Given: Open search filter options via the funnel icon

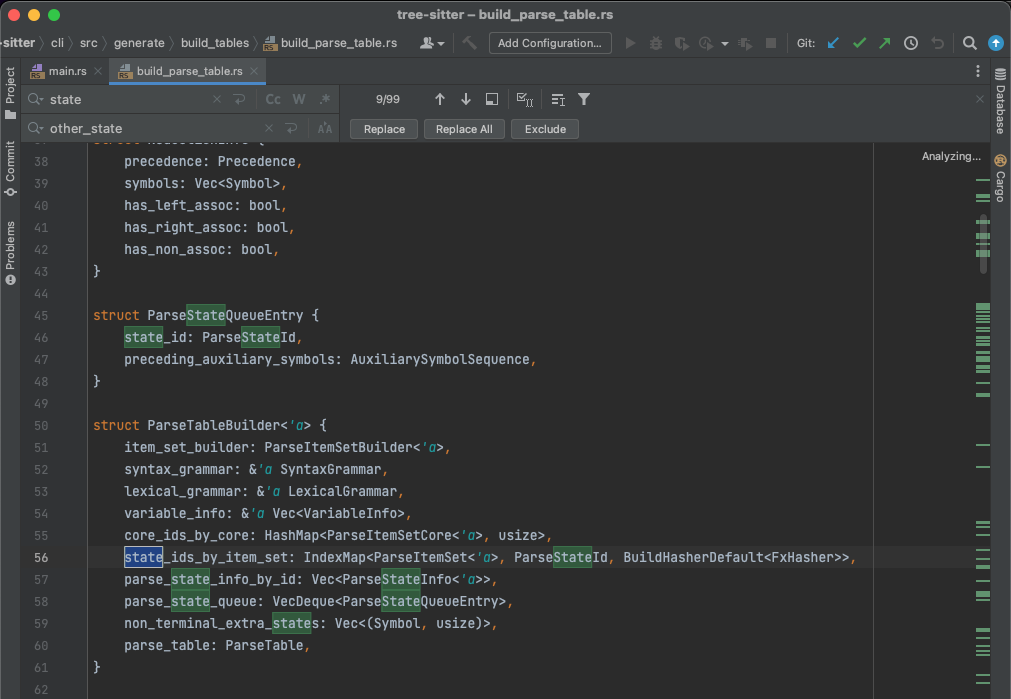Looking at the screenshot, I should pos(584,99).
